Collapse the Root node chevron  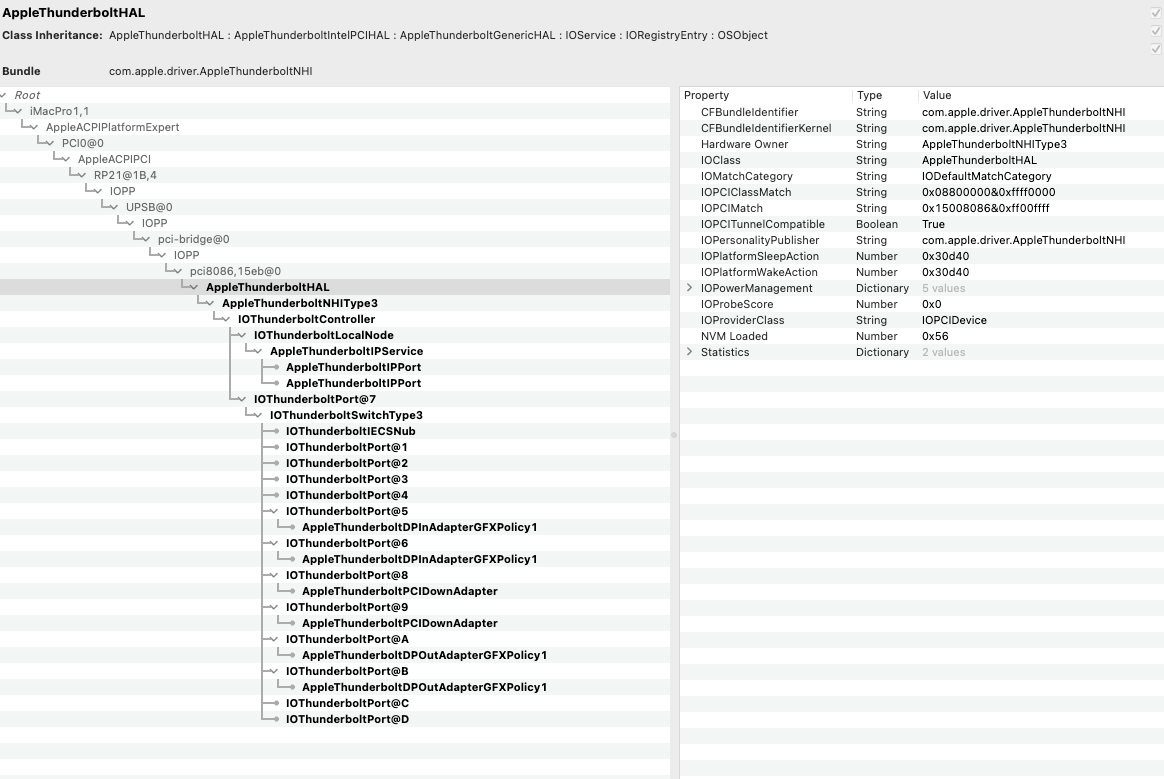point(6,96)
